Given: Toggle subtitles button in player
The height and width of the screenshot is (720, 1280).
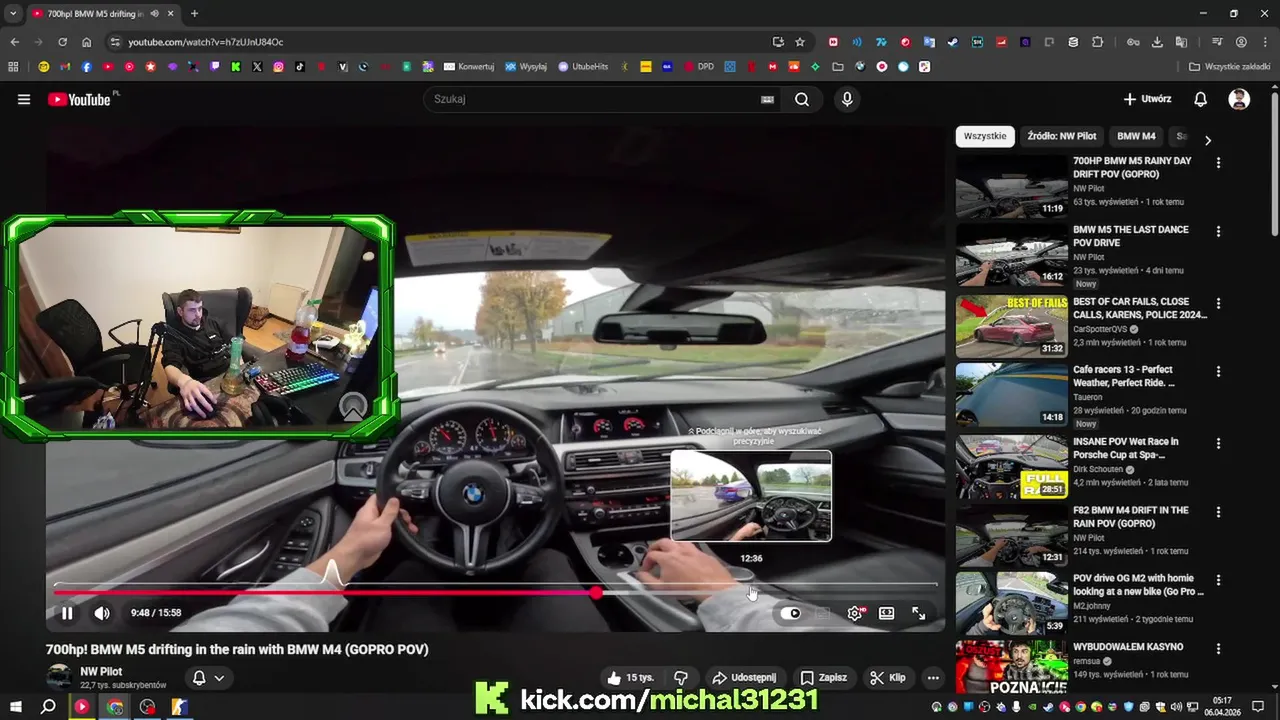Looking at the screenshot, I should click(x=823, y=613).
